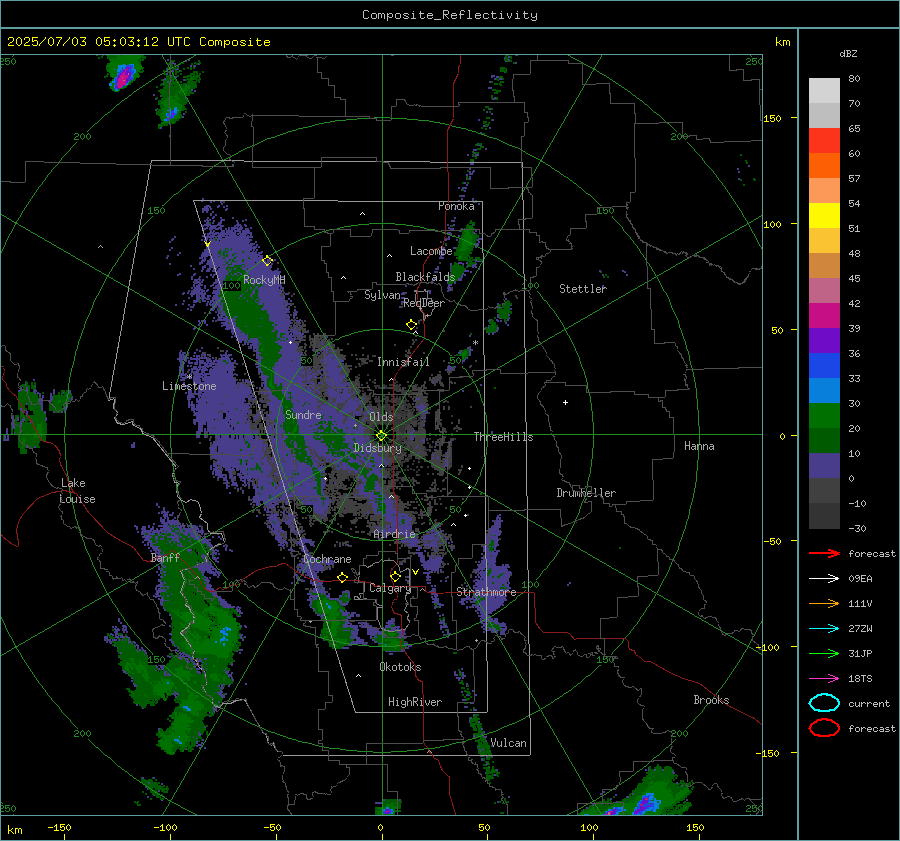Viewport: 900px width, 841px height.
Task: Click the Hanna town label
Action: pos(699,446)
